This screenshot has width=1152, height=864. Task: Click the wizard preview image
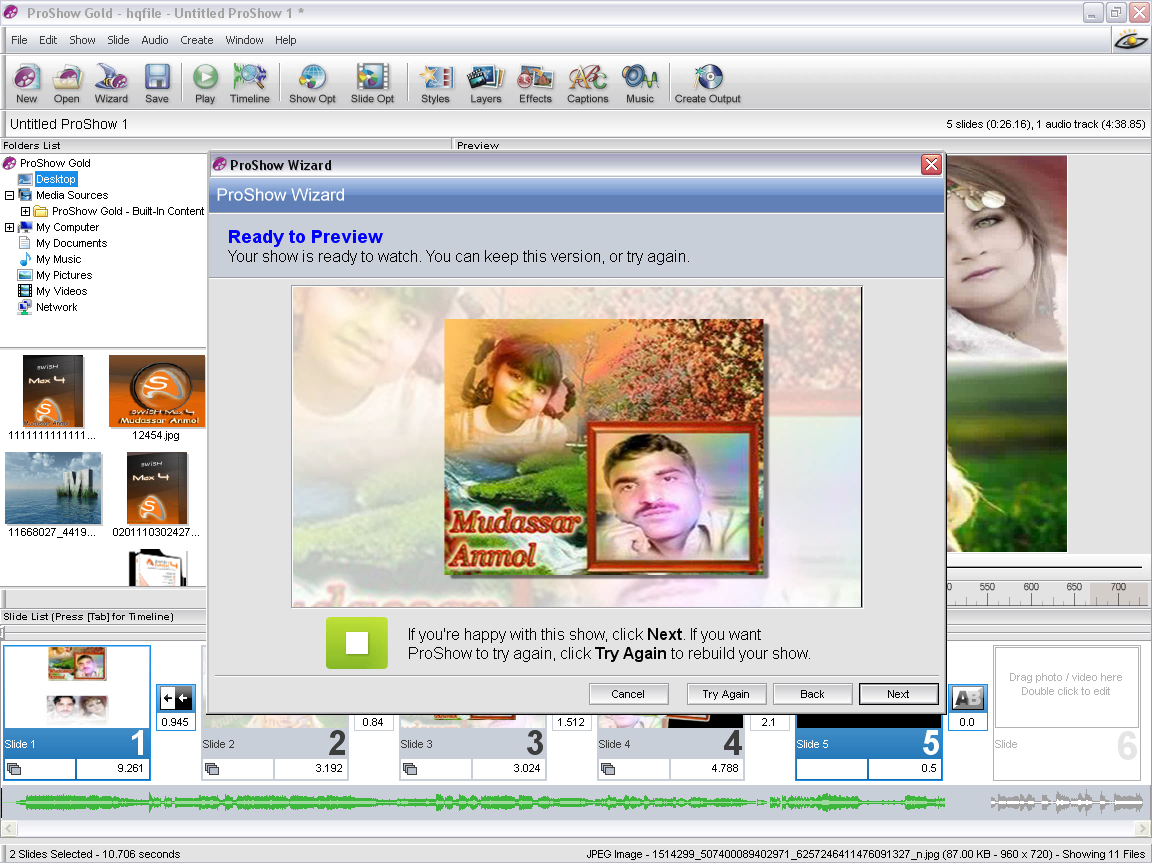[x=577, y=447]
